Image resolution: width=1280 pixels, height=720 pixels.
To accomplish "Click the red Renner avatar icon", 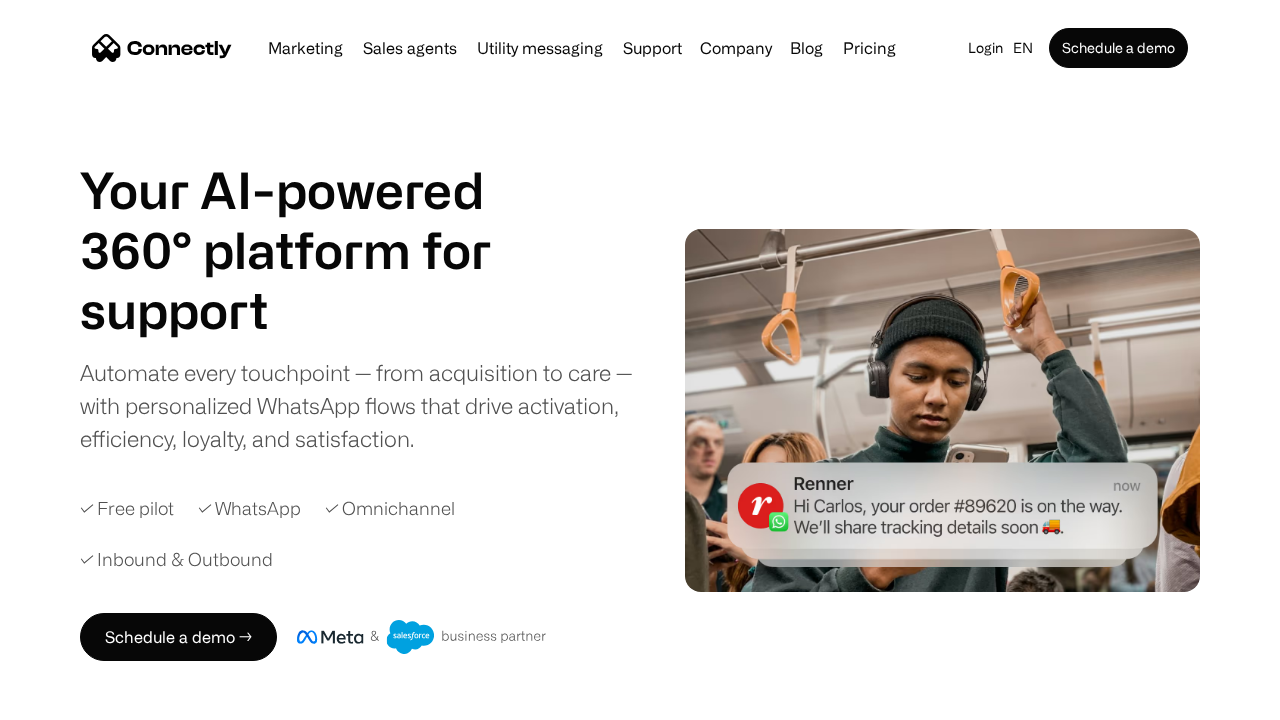I will tap(760, 505).
